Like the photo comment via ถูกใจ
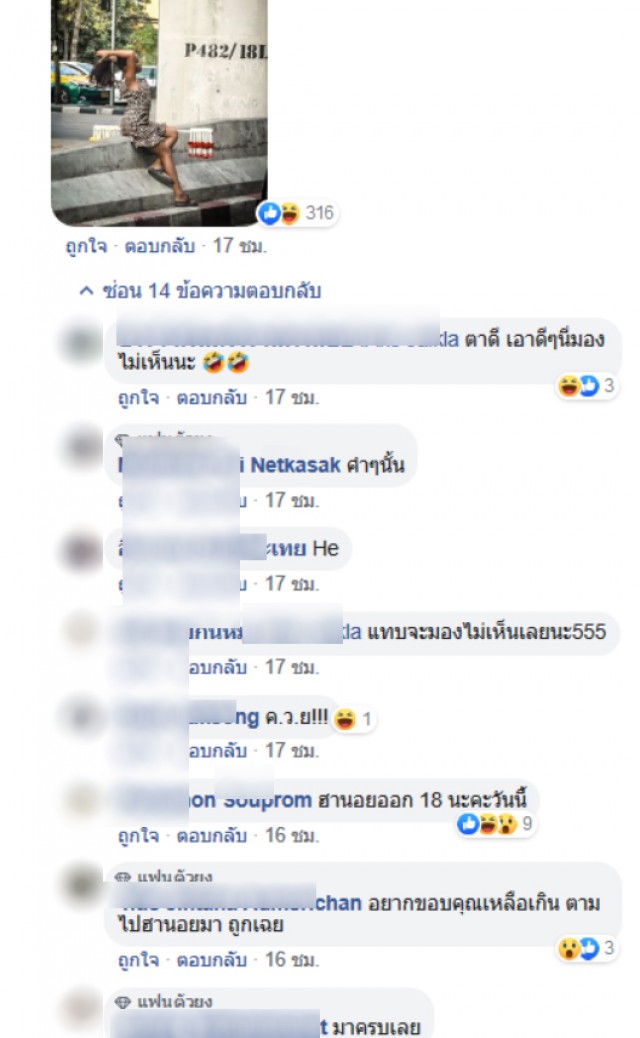 86,246
